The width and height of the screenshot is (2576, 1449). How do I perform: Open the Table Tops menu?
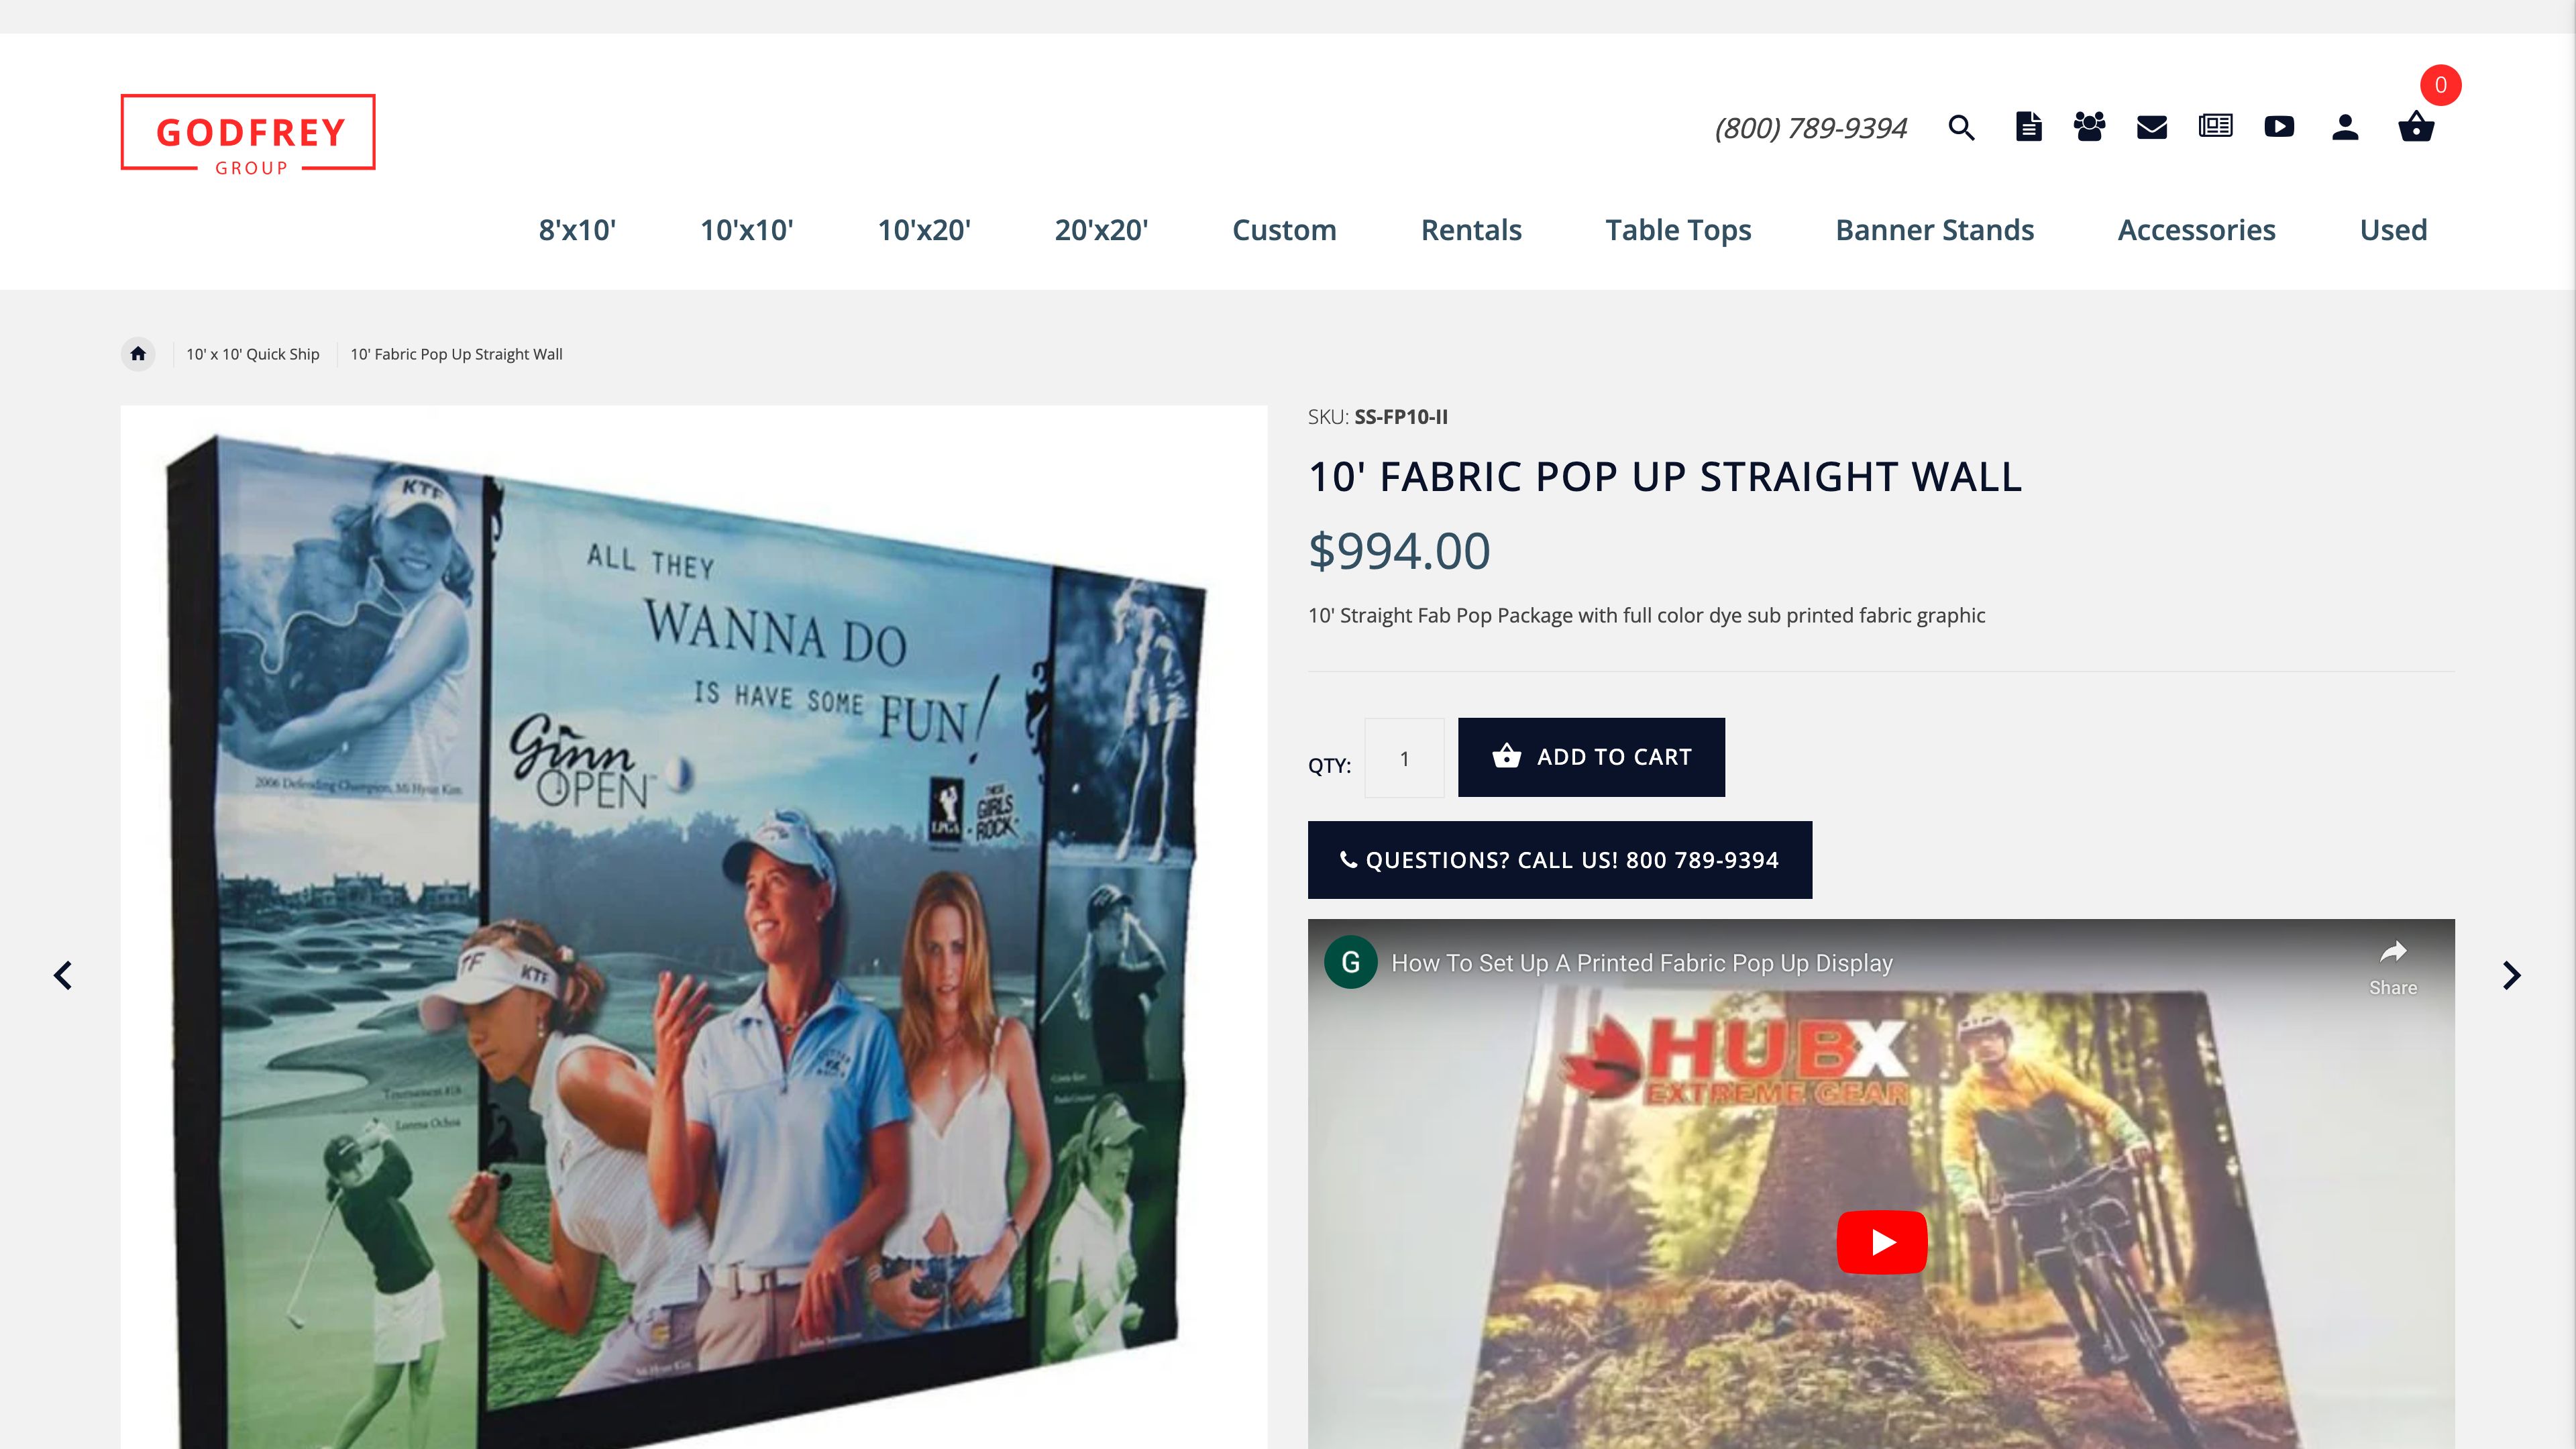(1678, 231)
